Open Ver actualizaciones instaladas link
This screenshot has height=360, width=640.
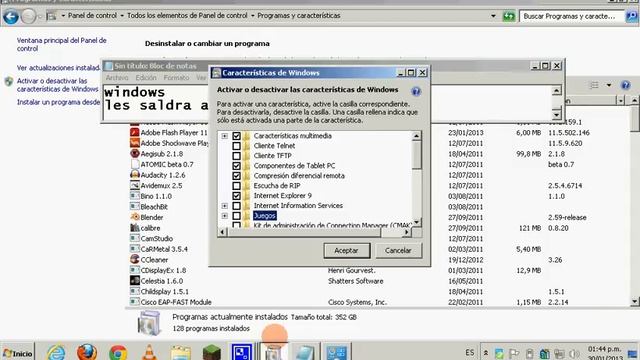(58, 68)
